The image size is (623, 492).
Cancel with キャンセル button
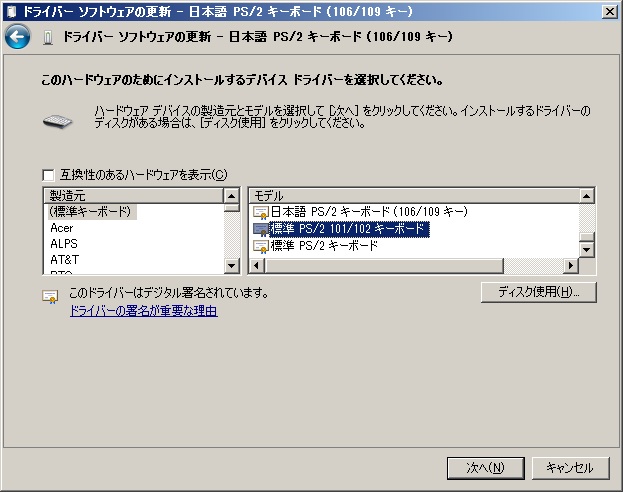pyautogui.click(x=570, y=467)
